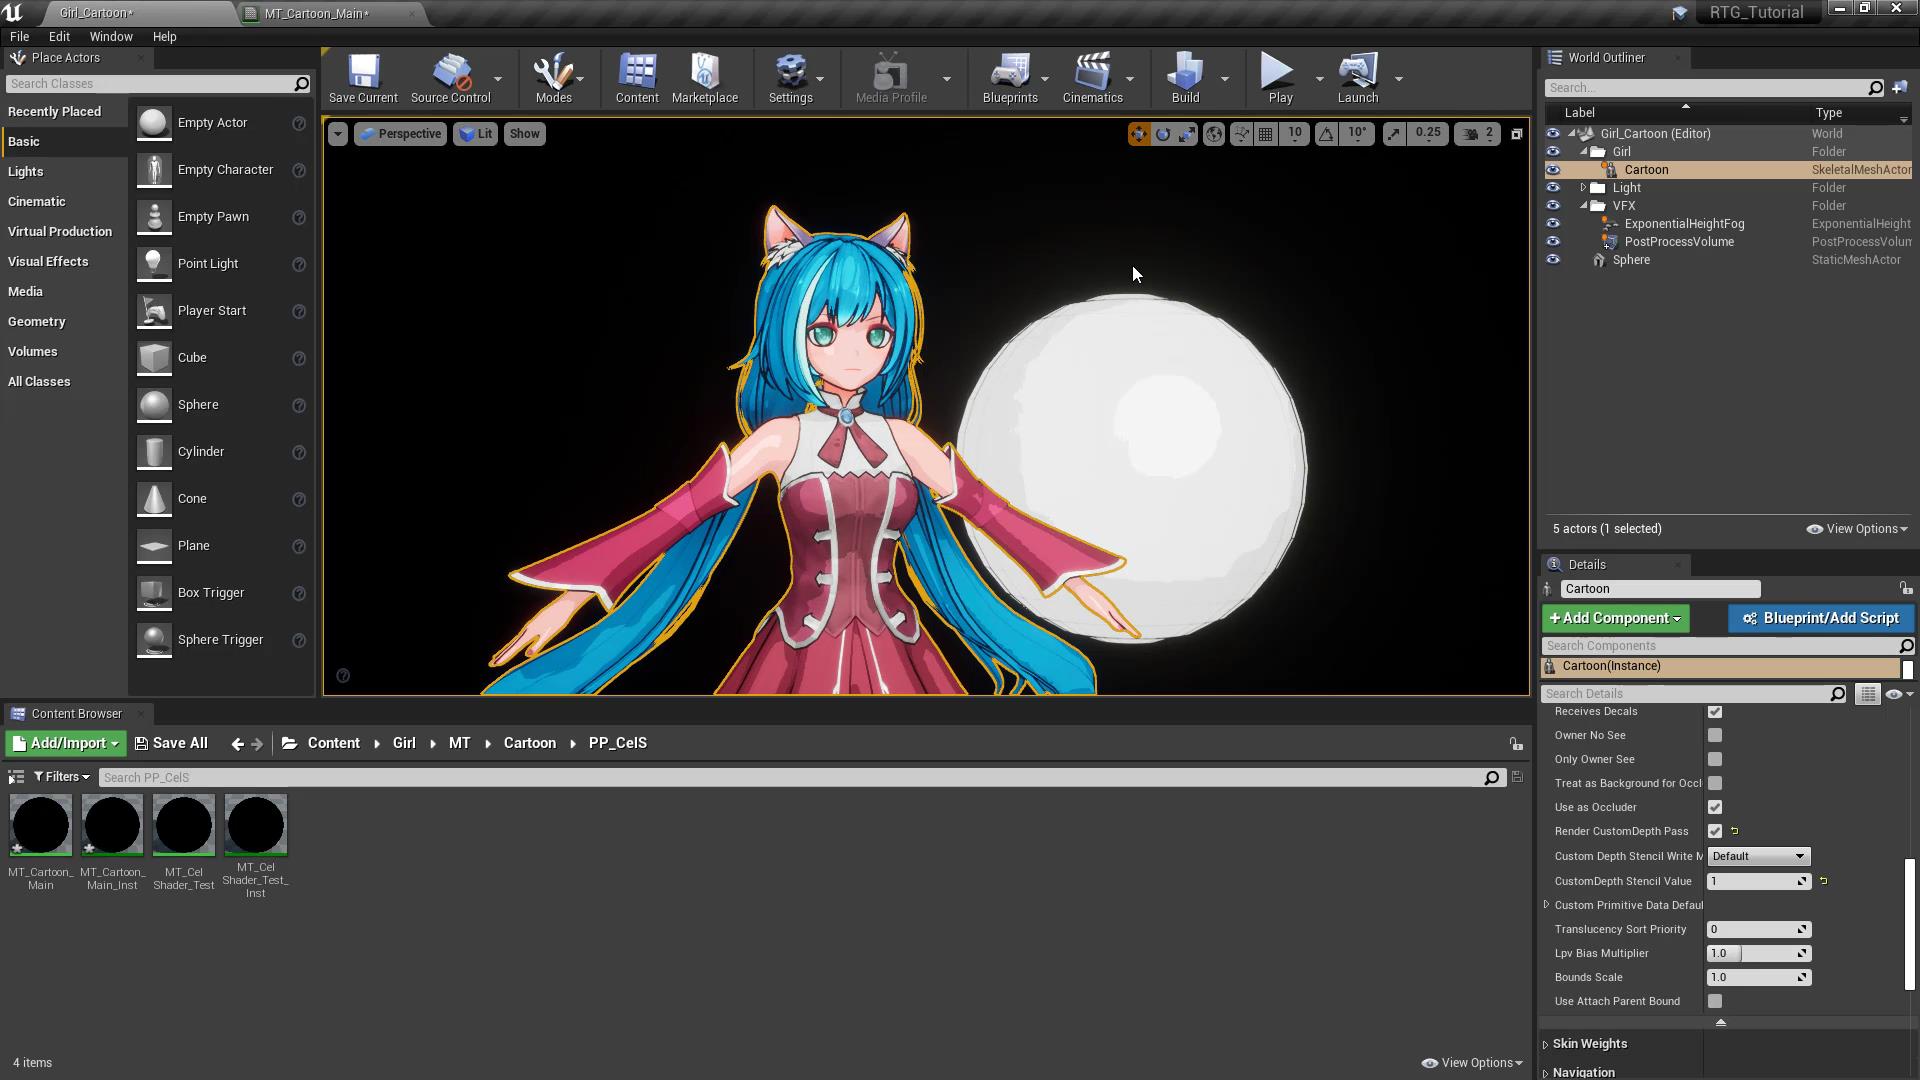This screenshot has height=1080, width=1920.
Task: Switch to the MT_Cartoon_Main tab
Action: (x=316, y=13)
